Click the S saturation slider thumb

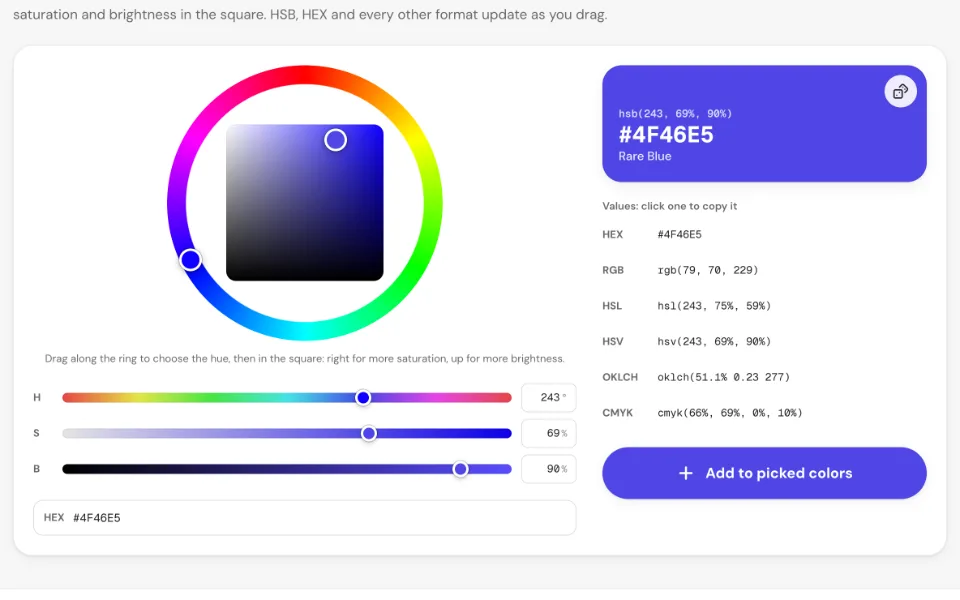click(x=369, y=433)
